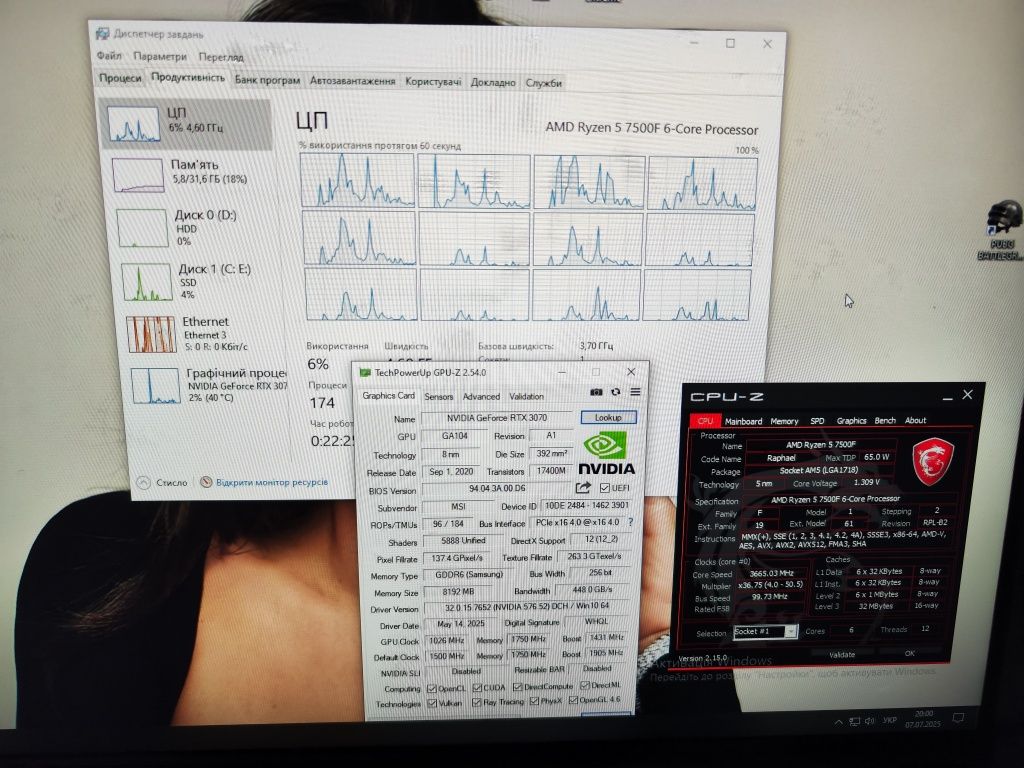The height and width of the screenshot is (768, 1024).
Task: Select the Диск 1 (C: E:) graph thumbnail
Action: [x=147, y=281]
